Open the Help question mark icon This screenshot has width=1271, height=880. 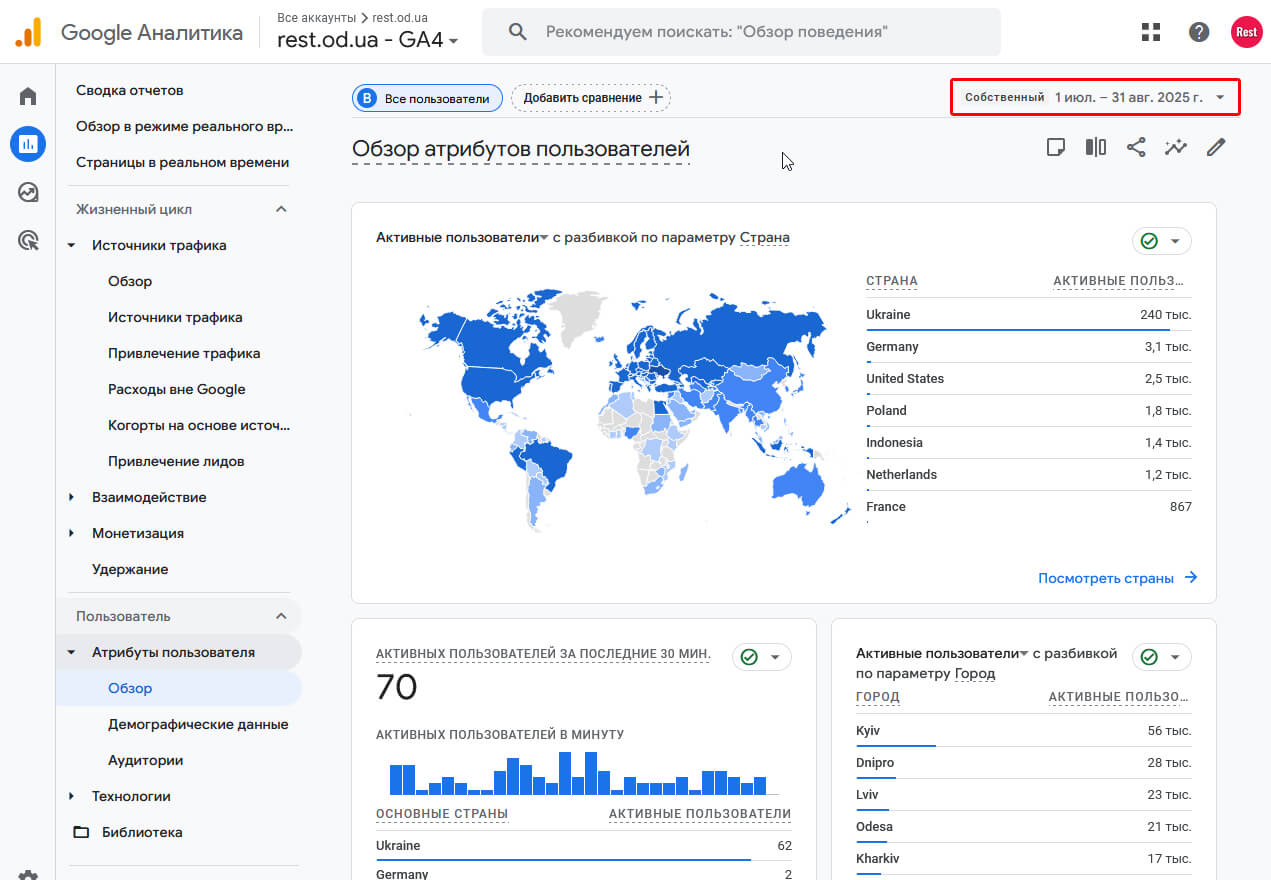click(x=1199, y=32)
